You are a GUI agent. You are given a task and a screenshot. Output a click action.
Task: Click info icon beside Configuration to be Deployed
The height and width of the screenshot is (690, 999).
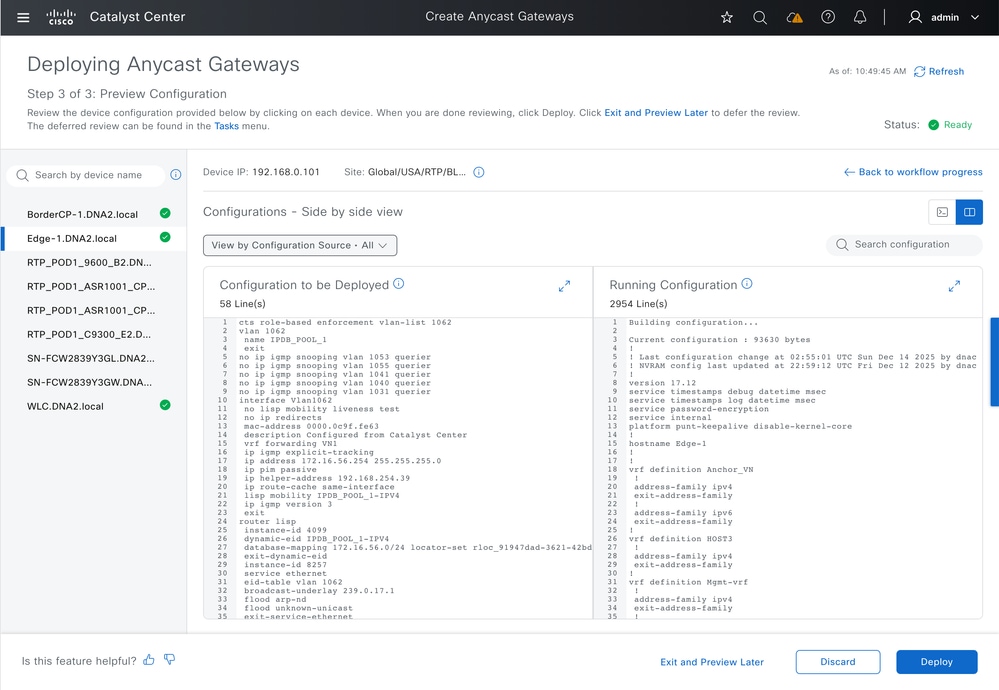(399, 284)
